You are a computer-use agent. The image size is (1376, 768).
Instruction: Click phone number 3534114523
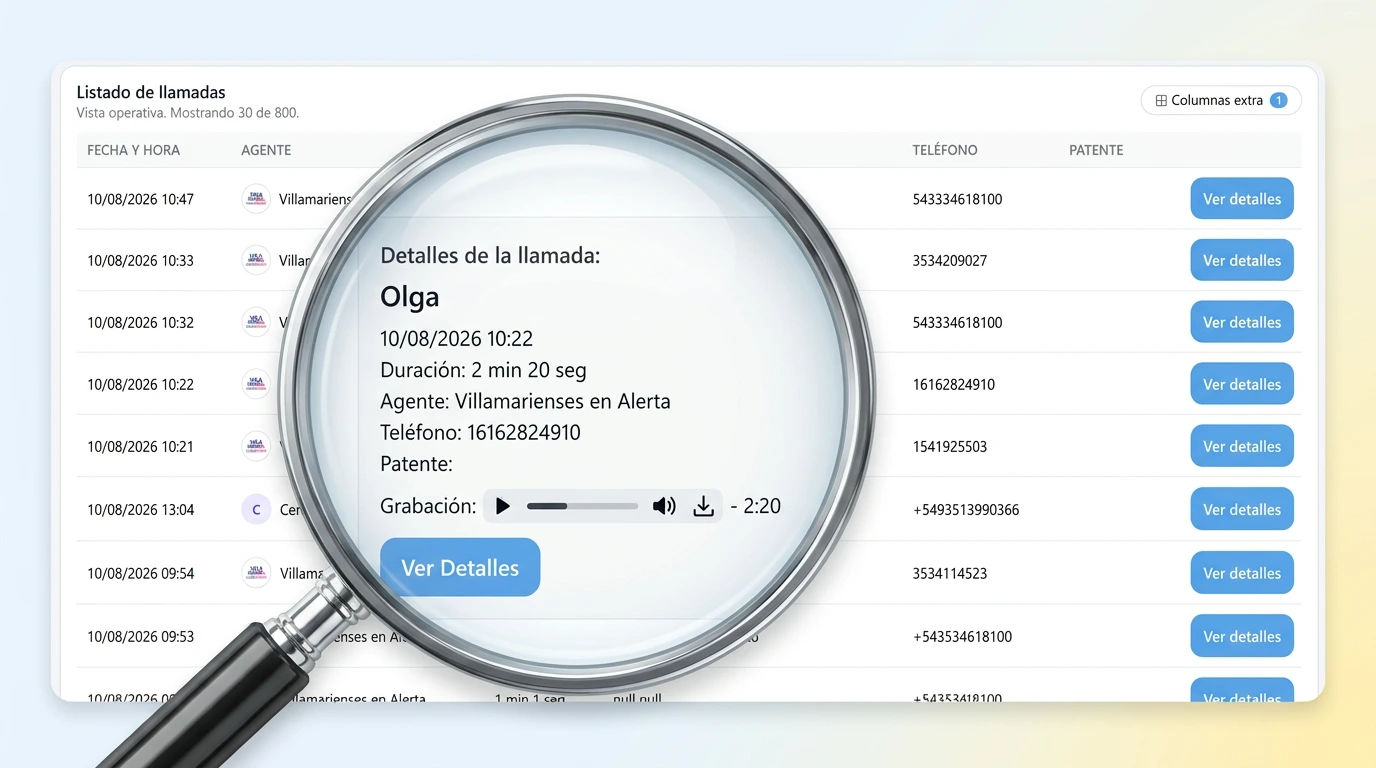tap(950, 573)
